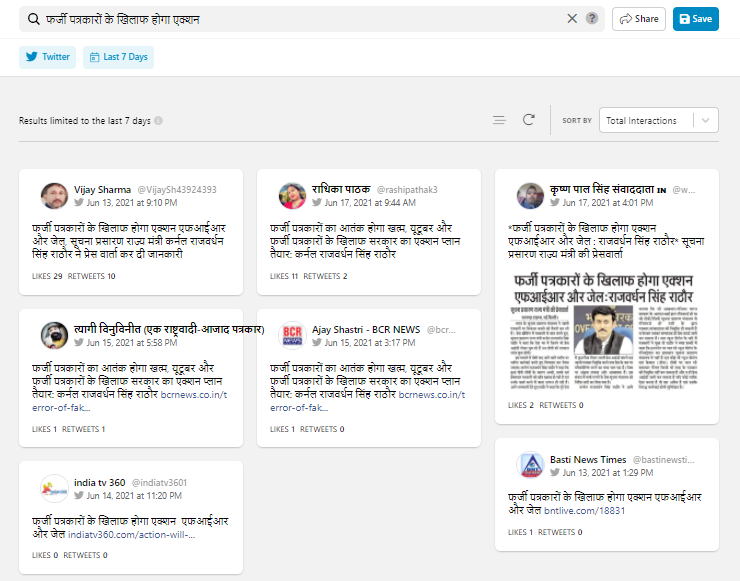Click india tv 360 avatar

(54, 488)
